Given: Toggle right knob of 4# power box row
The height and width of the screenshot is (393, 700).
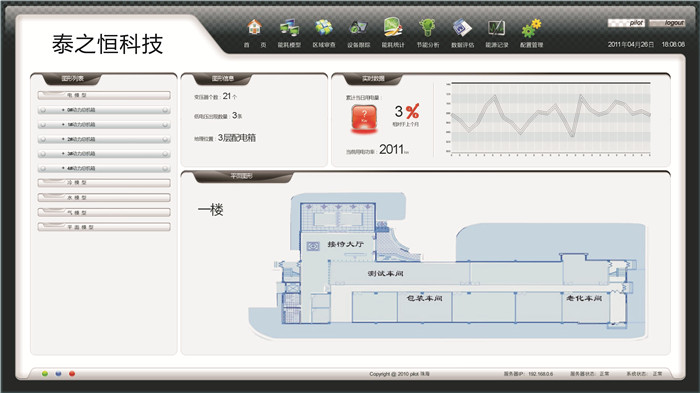Looking at the screenshot, I should (165, 168).
